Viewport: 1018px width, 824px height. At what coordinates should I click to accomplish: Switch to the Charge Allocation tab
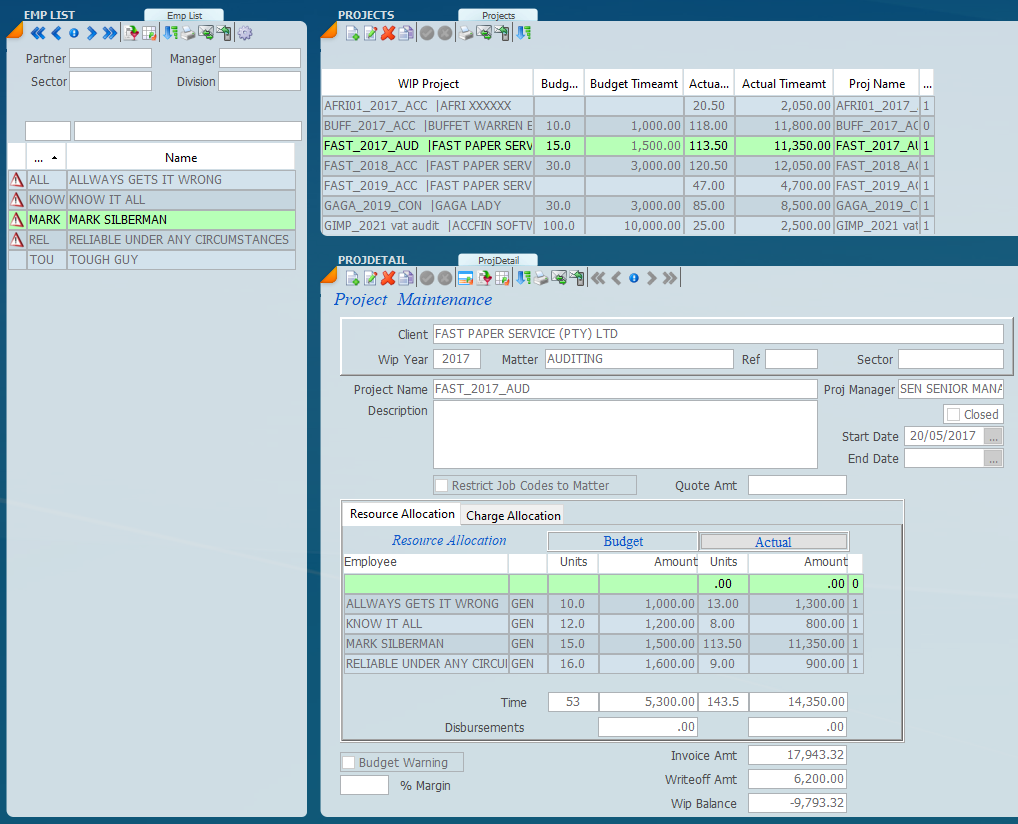pos(513,516)
